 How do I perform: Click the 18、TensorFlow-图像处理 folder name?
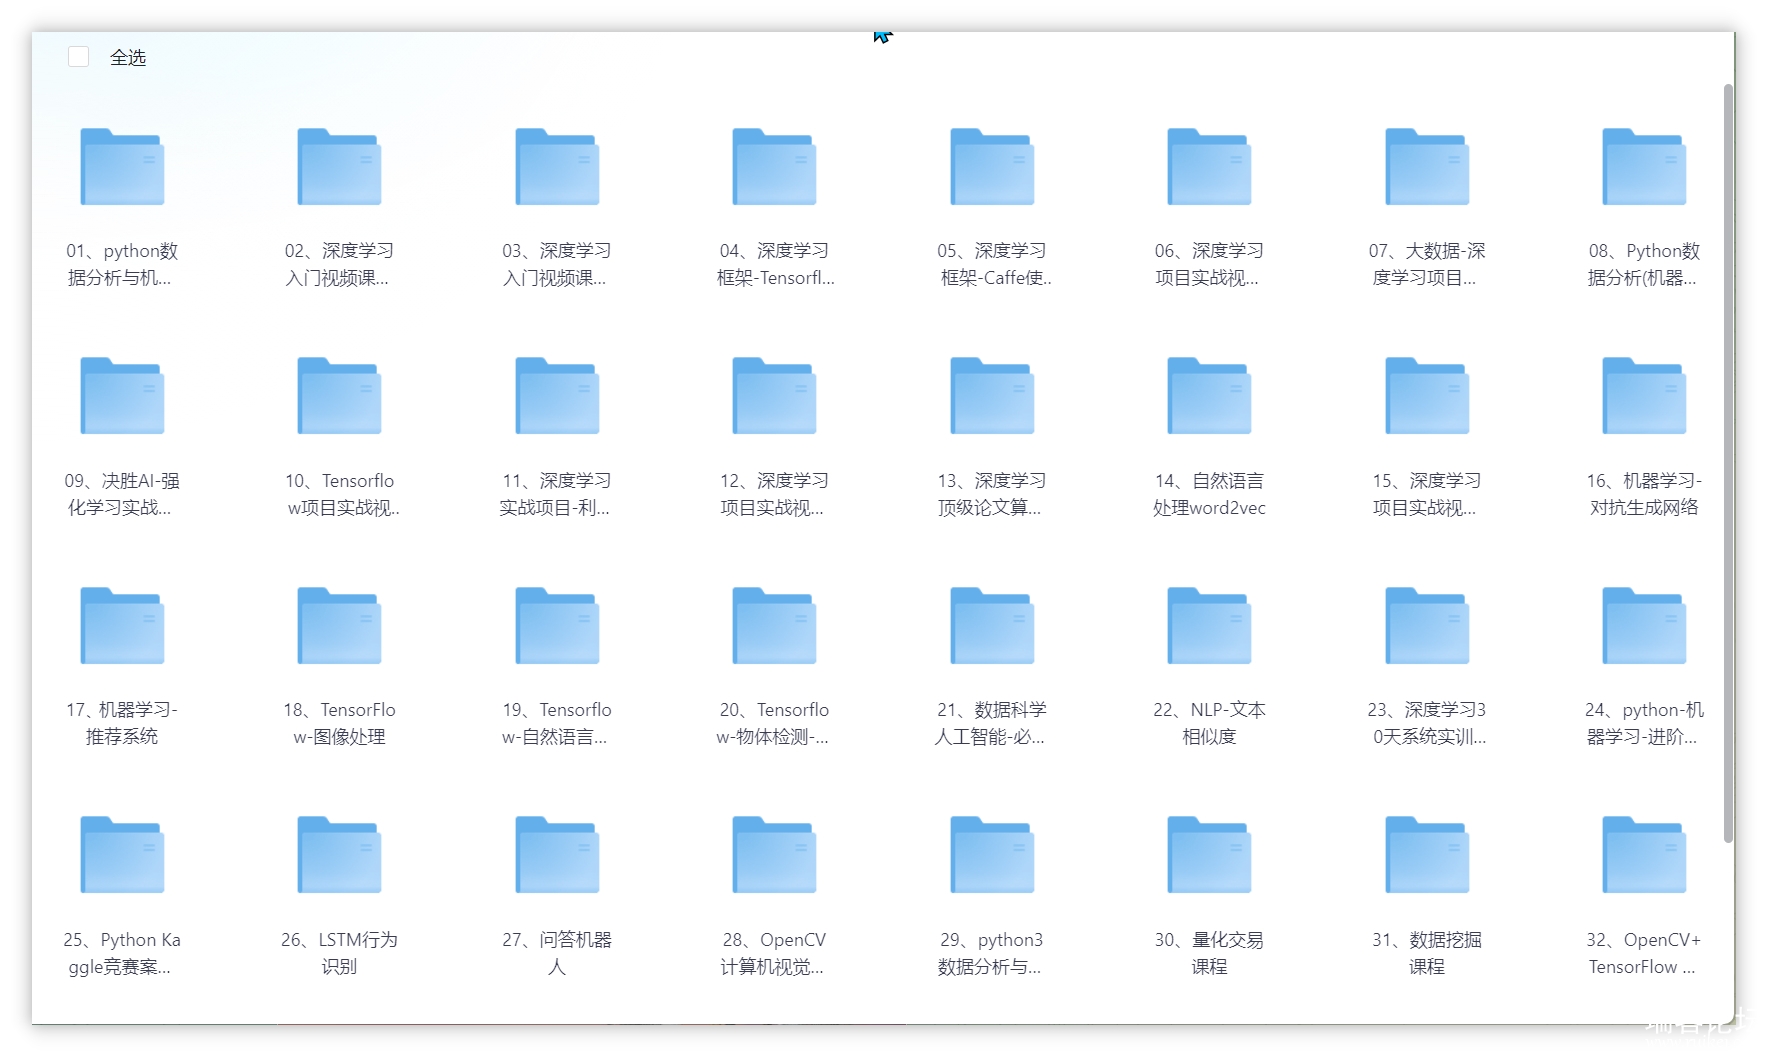pos(339,723)
